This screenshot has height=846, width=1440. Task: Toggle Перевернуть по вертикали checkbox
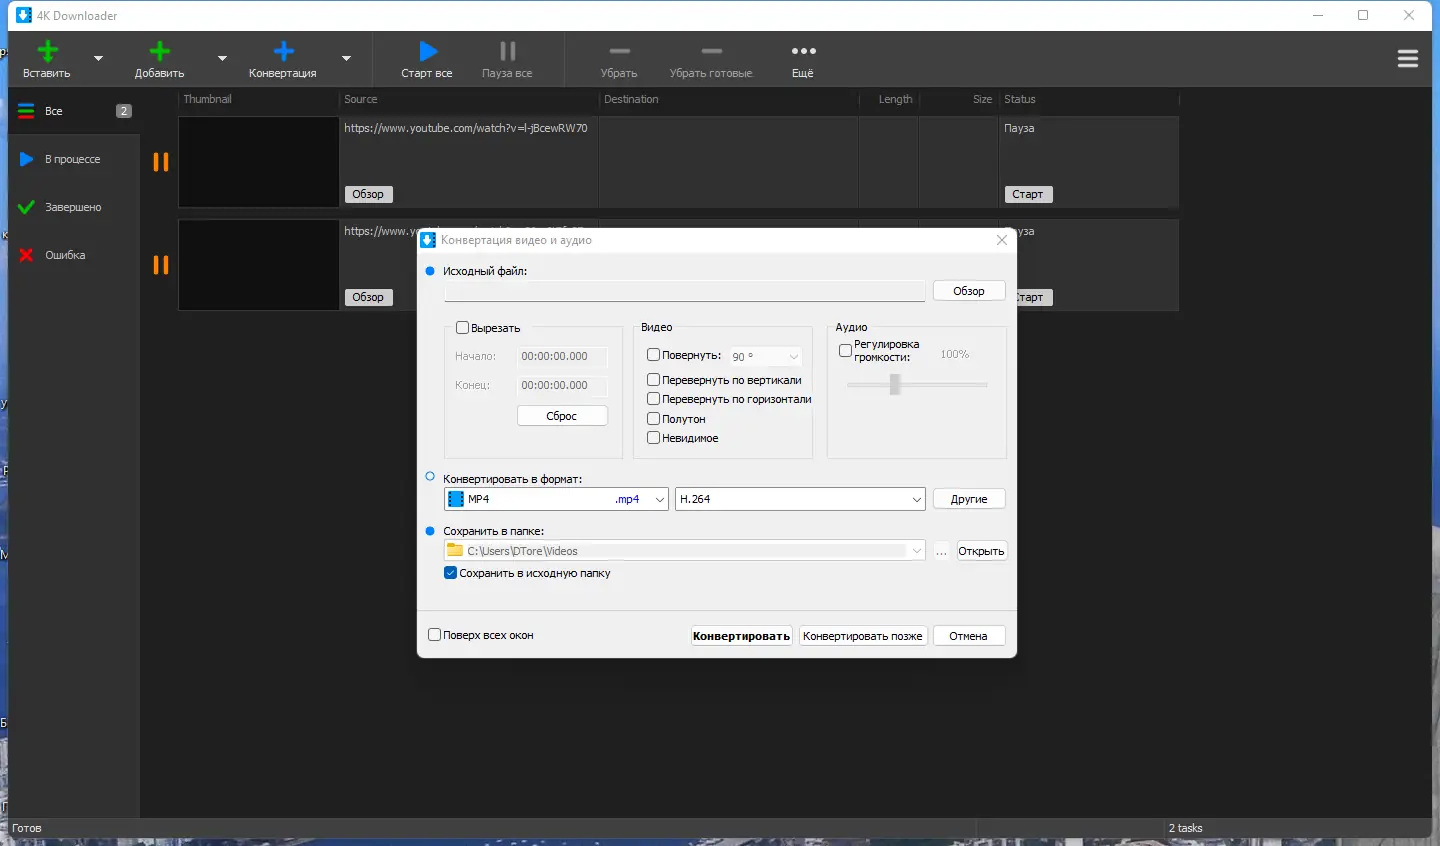pyautogui.click(x=654, y=380)
